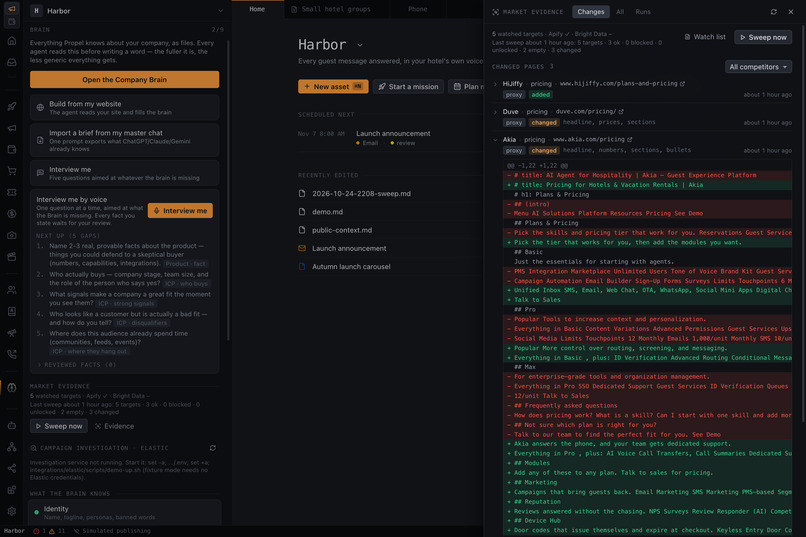Open the wallet icon in the sidebar

pos(12,149)
